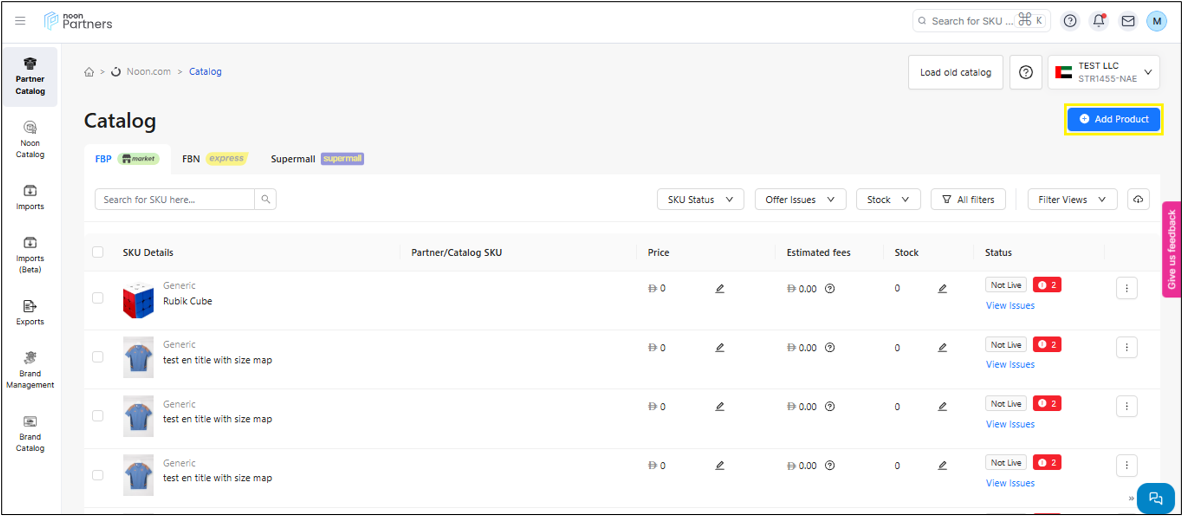This screenshot has width=1183, height=516.
Task: Toggle the select-all checkbox in the table header
Action: 98,252
